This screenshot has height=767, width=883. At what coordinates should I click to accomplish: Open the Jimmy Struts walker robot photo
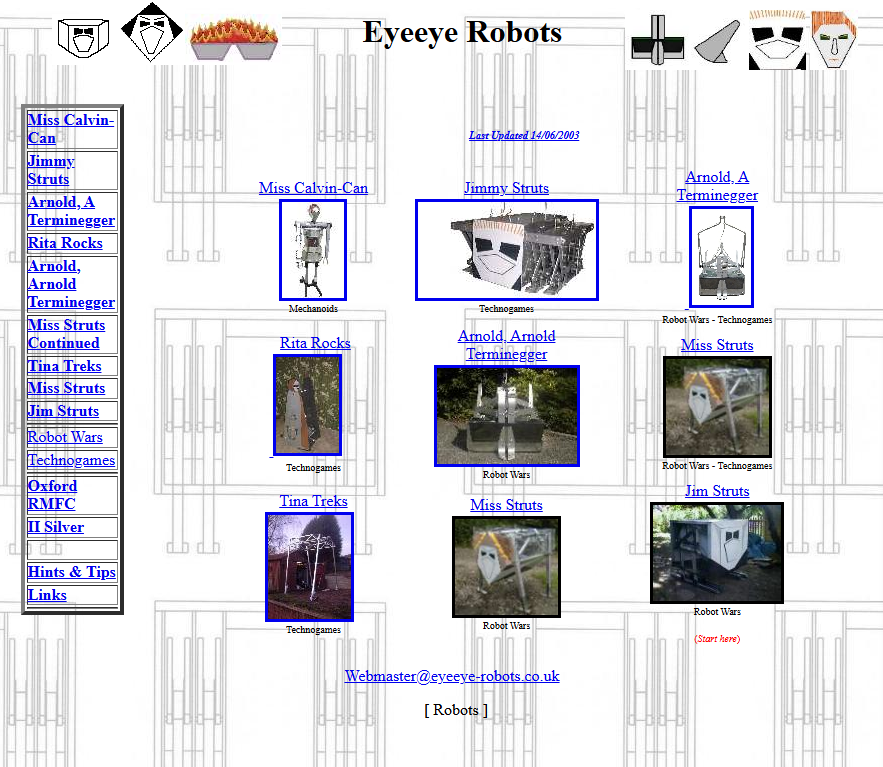[x=507, y=250]
